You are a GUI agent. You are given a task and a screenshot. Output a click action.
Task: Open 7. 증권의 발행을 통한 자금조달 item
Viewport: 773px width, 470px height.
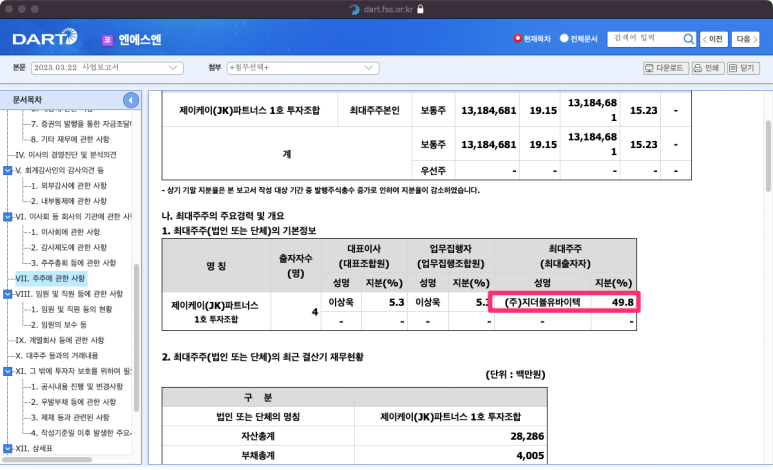81,124
